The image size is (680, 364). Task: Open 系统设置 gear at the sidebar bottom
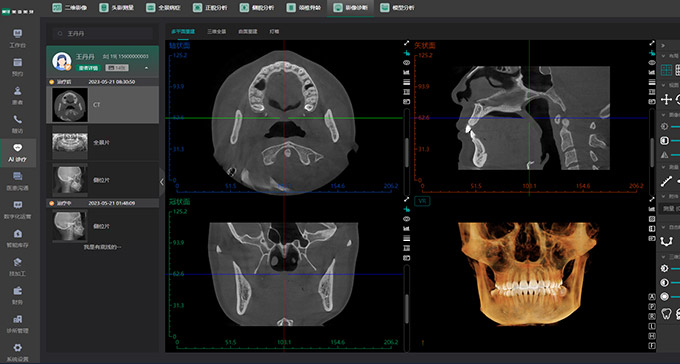pyautogui.click(x=17, y=352)
